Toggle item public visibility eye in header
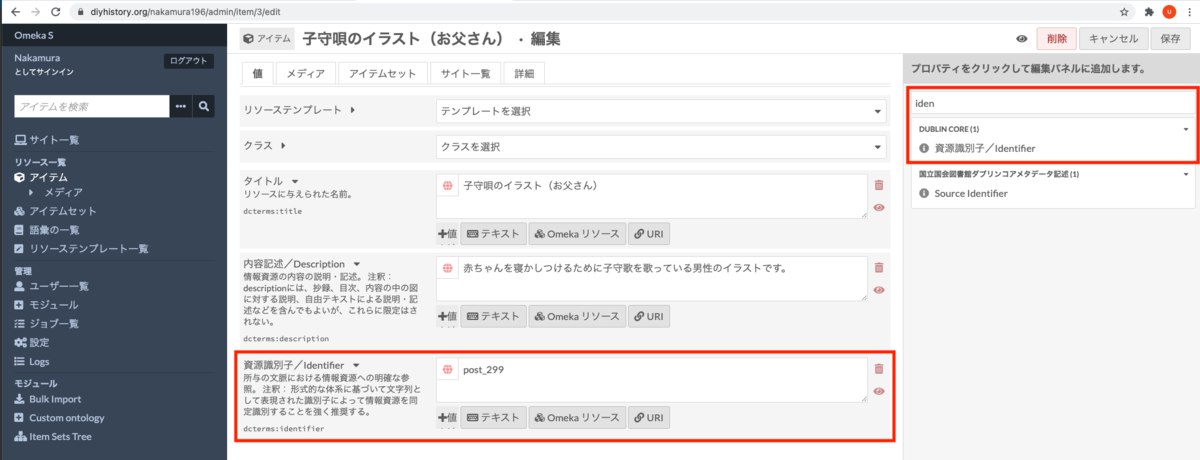Image resolution: width=1200 pixels, height=460 pixels. point(1022,39)
